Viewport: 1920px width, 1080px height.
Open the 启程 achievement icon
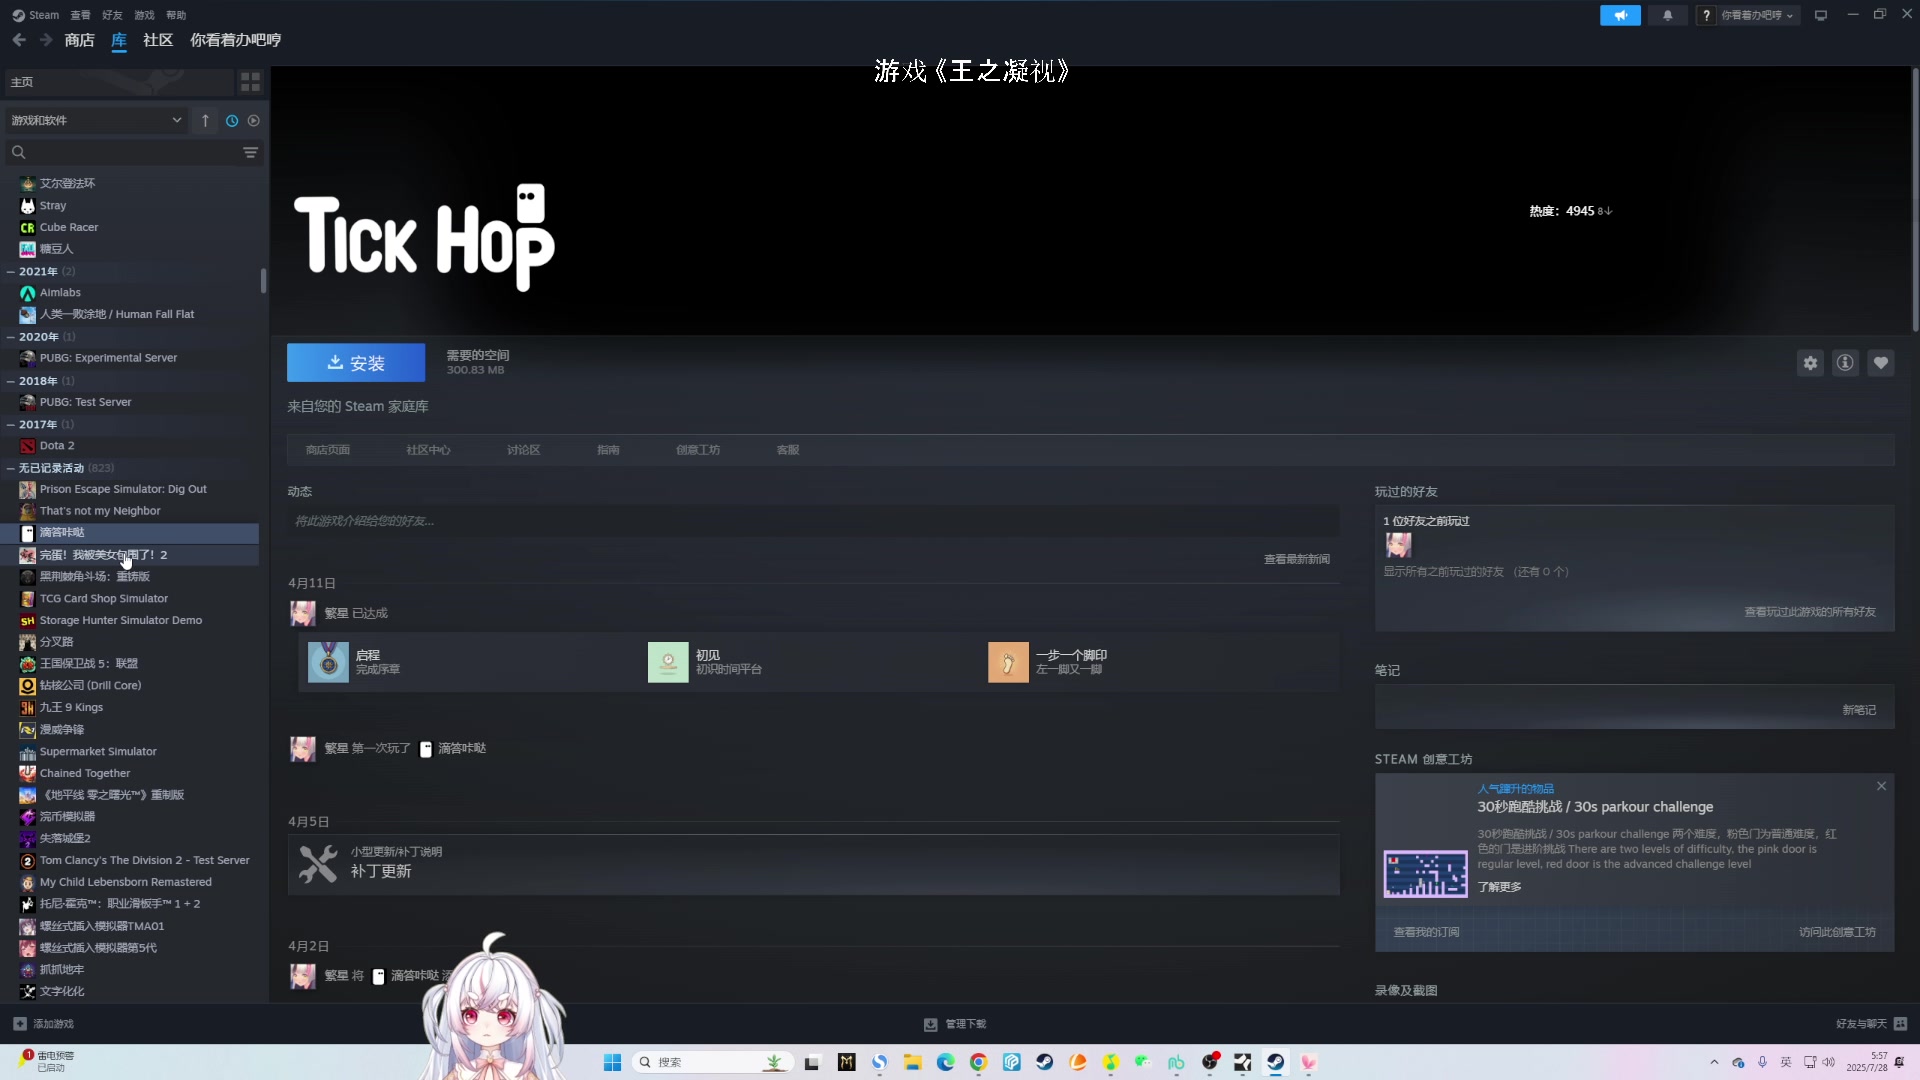328,662
